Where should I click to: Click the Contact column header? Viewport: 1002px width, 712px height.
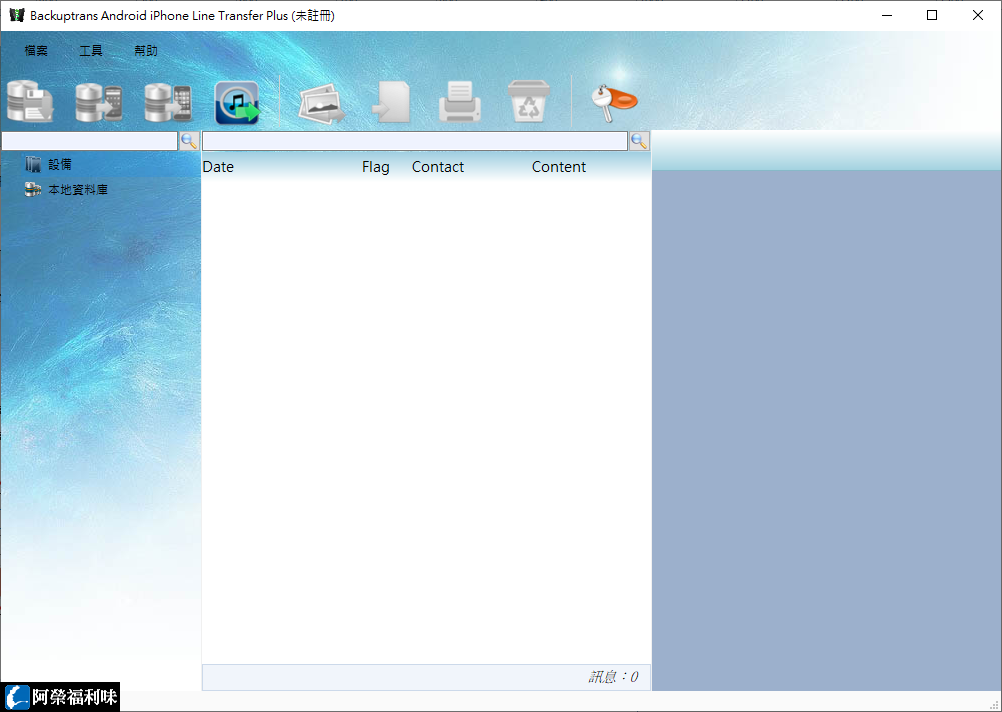(x=438, y=167)
